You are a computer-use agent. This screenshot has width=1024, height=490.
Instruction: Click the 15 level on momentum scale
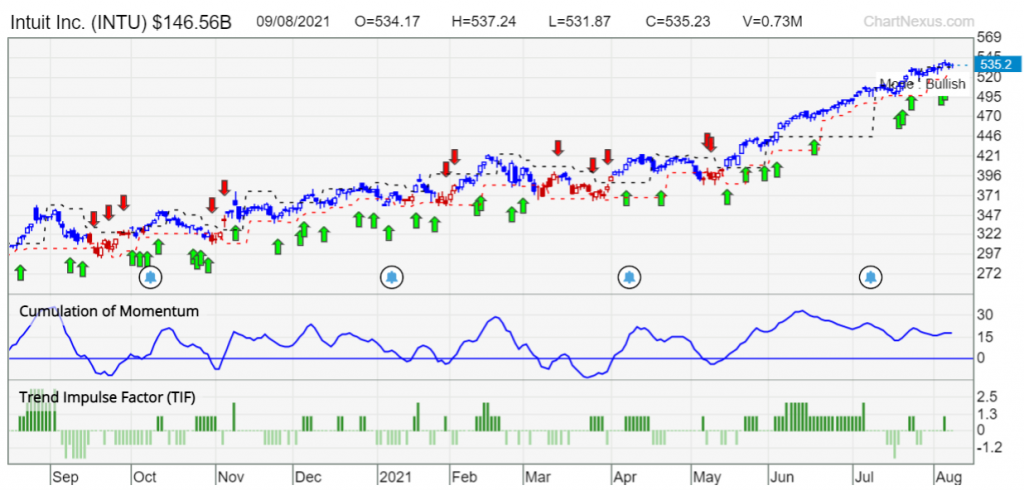point(985,337)
